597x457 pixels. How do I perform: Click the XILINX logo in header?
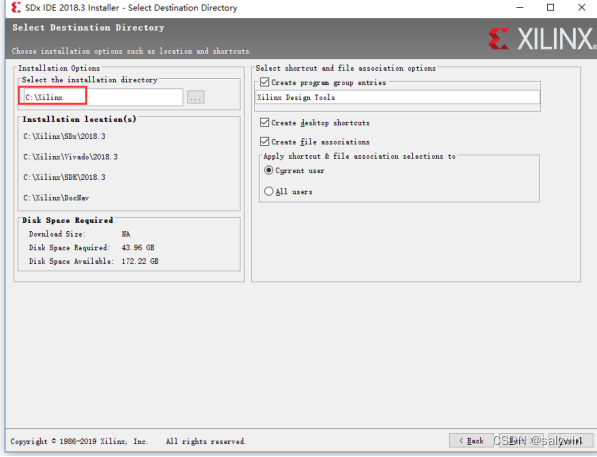click(542, 39)
